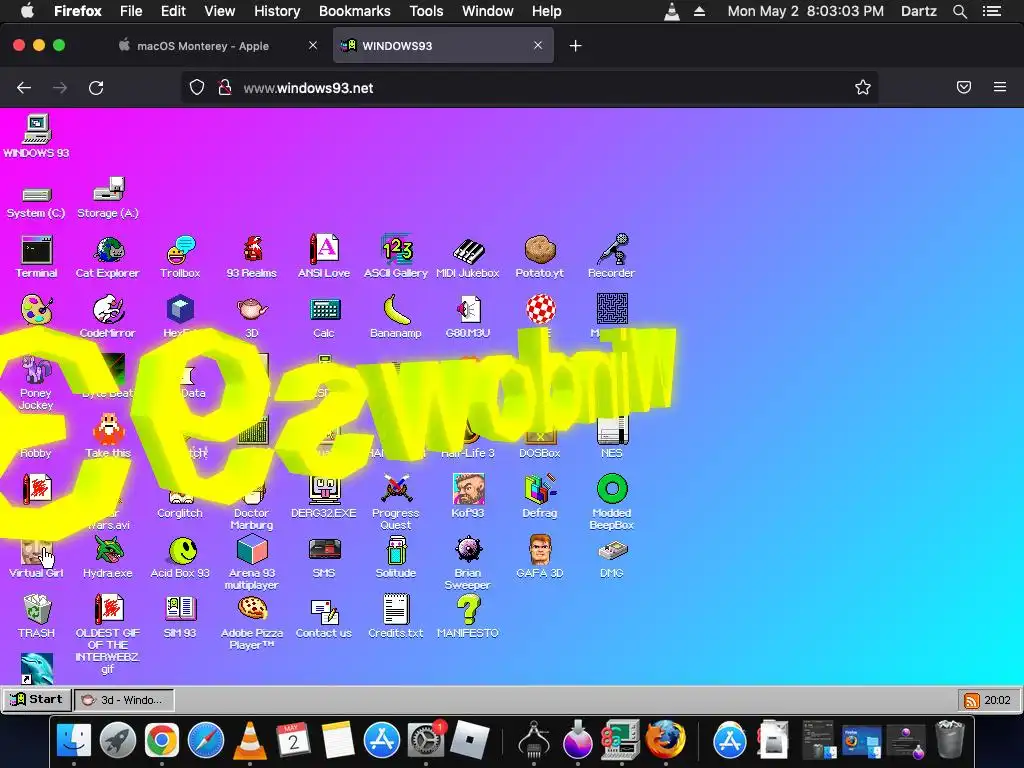Bookmark this page with the star
The width and height of the screenshot is (1024, 768).
pos(863,88)
